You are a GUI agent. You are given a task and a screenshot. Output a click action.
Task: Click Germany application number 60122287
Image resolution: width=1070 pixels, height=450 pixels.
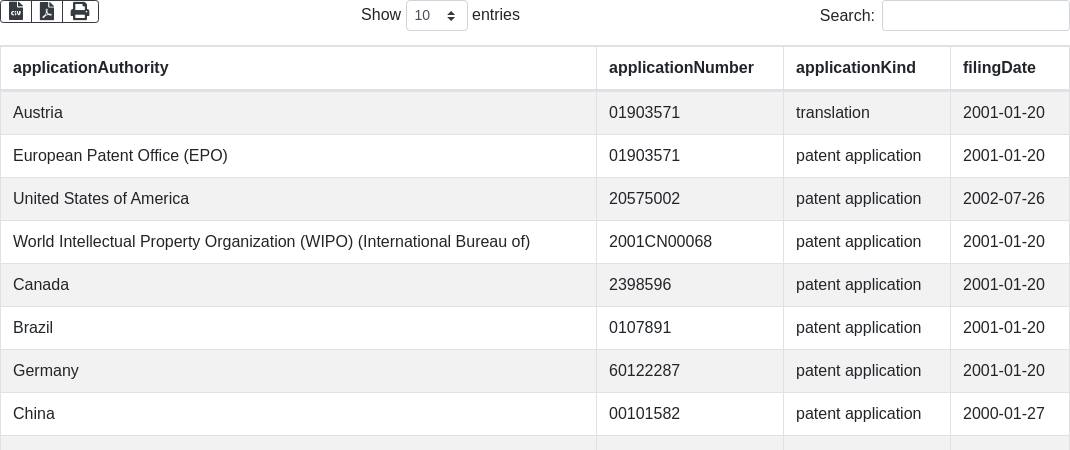tap(644, 371)
